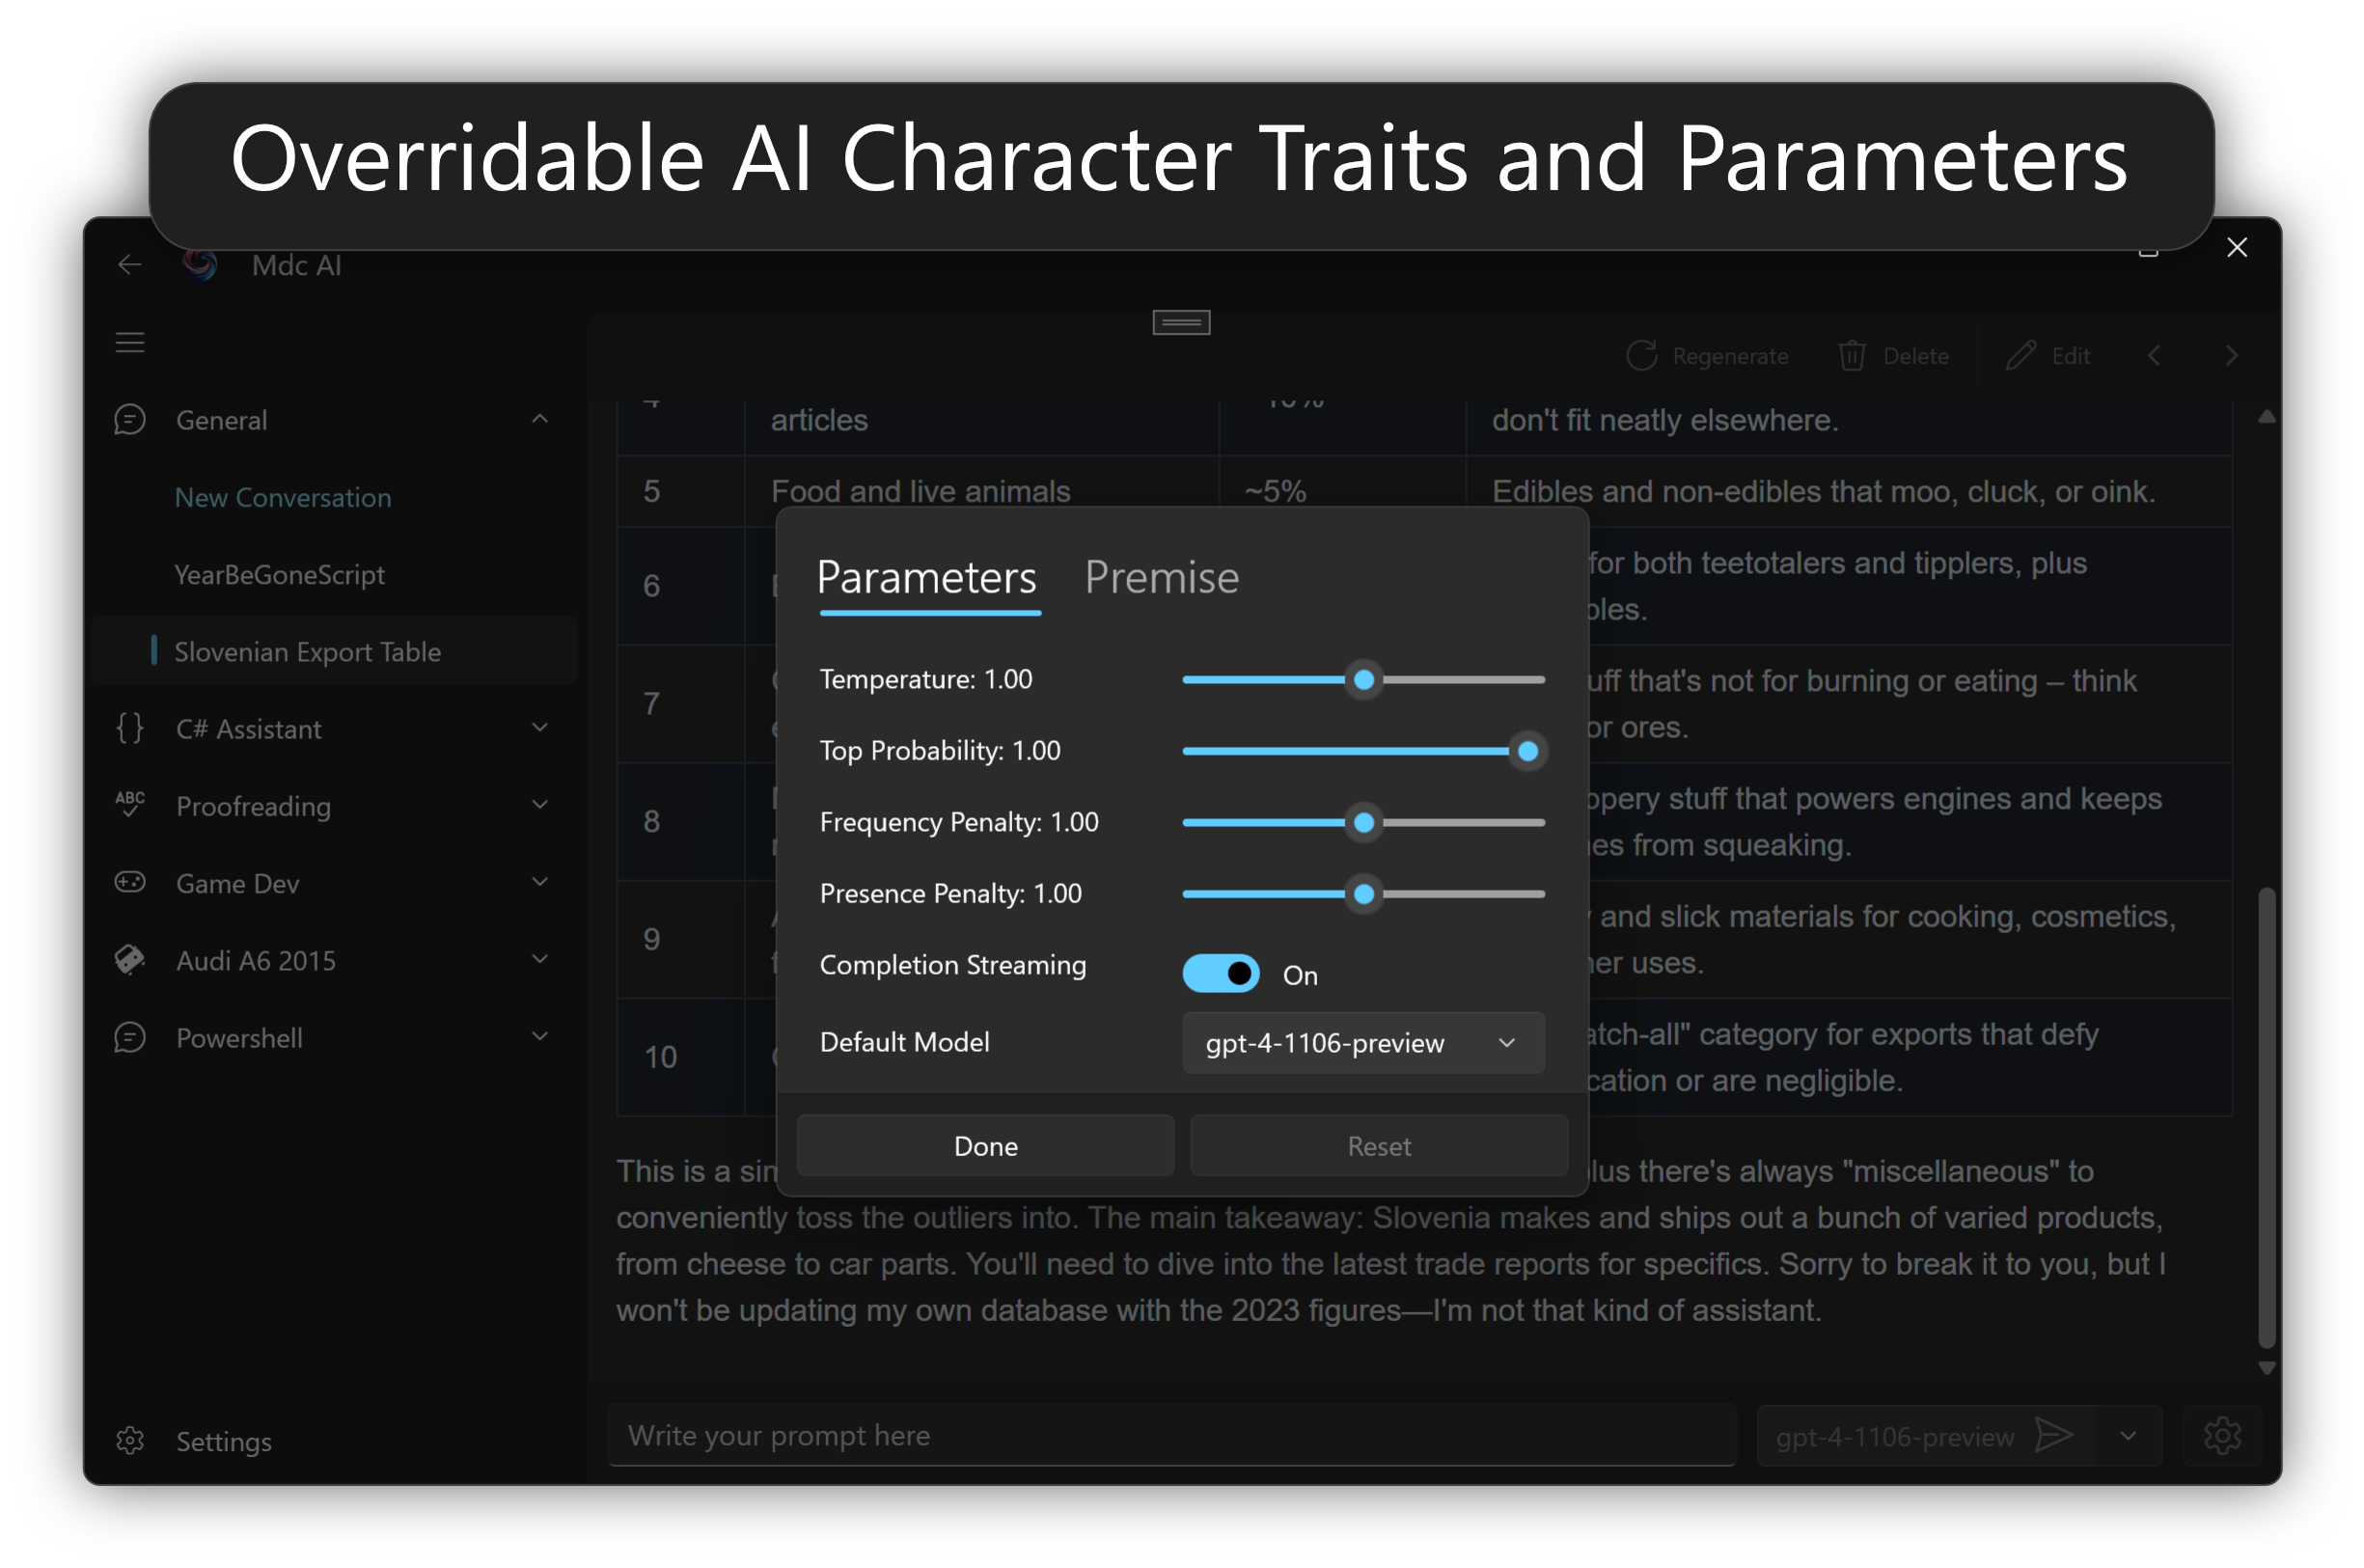Image resolution: width=2364 pixels, height=1568 pixels.
Task: Collapse the General category
Action: pyautogui.click(x=540, y=419)
